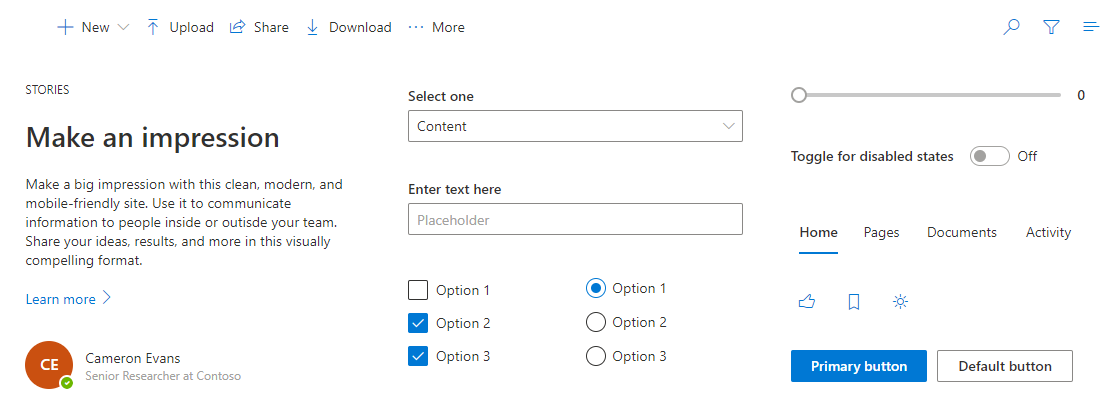The height and width of the screenshot is (410, 1120).
Task: Expand the Select one Content dropdown
Action: coord(575,126)
